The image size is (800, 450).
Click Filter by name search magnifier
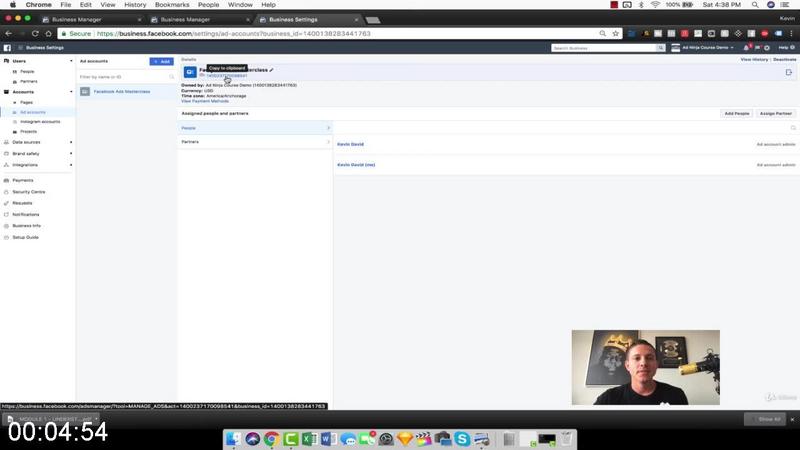pyautogui.click(x=171, y=77)
